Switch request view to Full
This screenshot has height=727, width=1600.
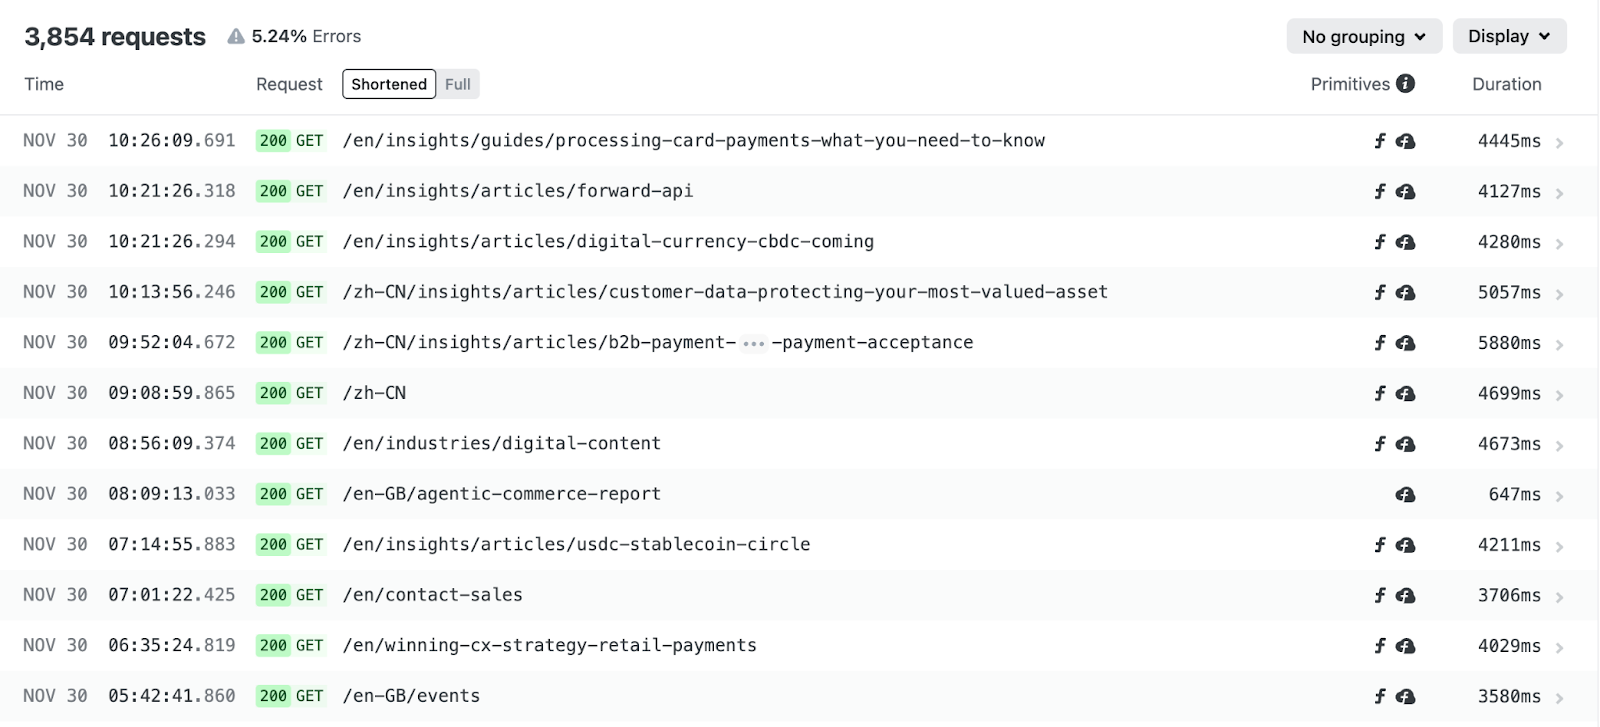458,84
